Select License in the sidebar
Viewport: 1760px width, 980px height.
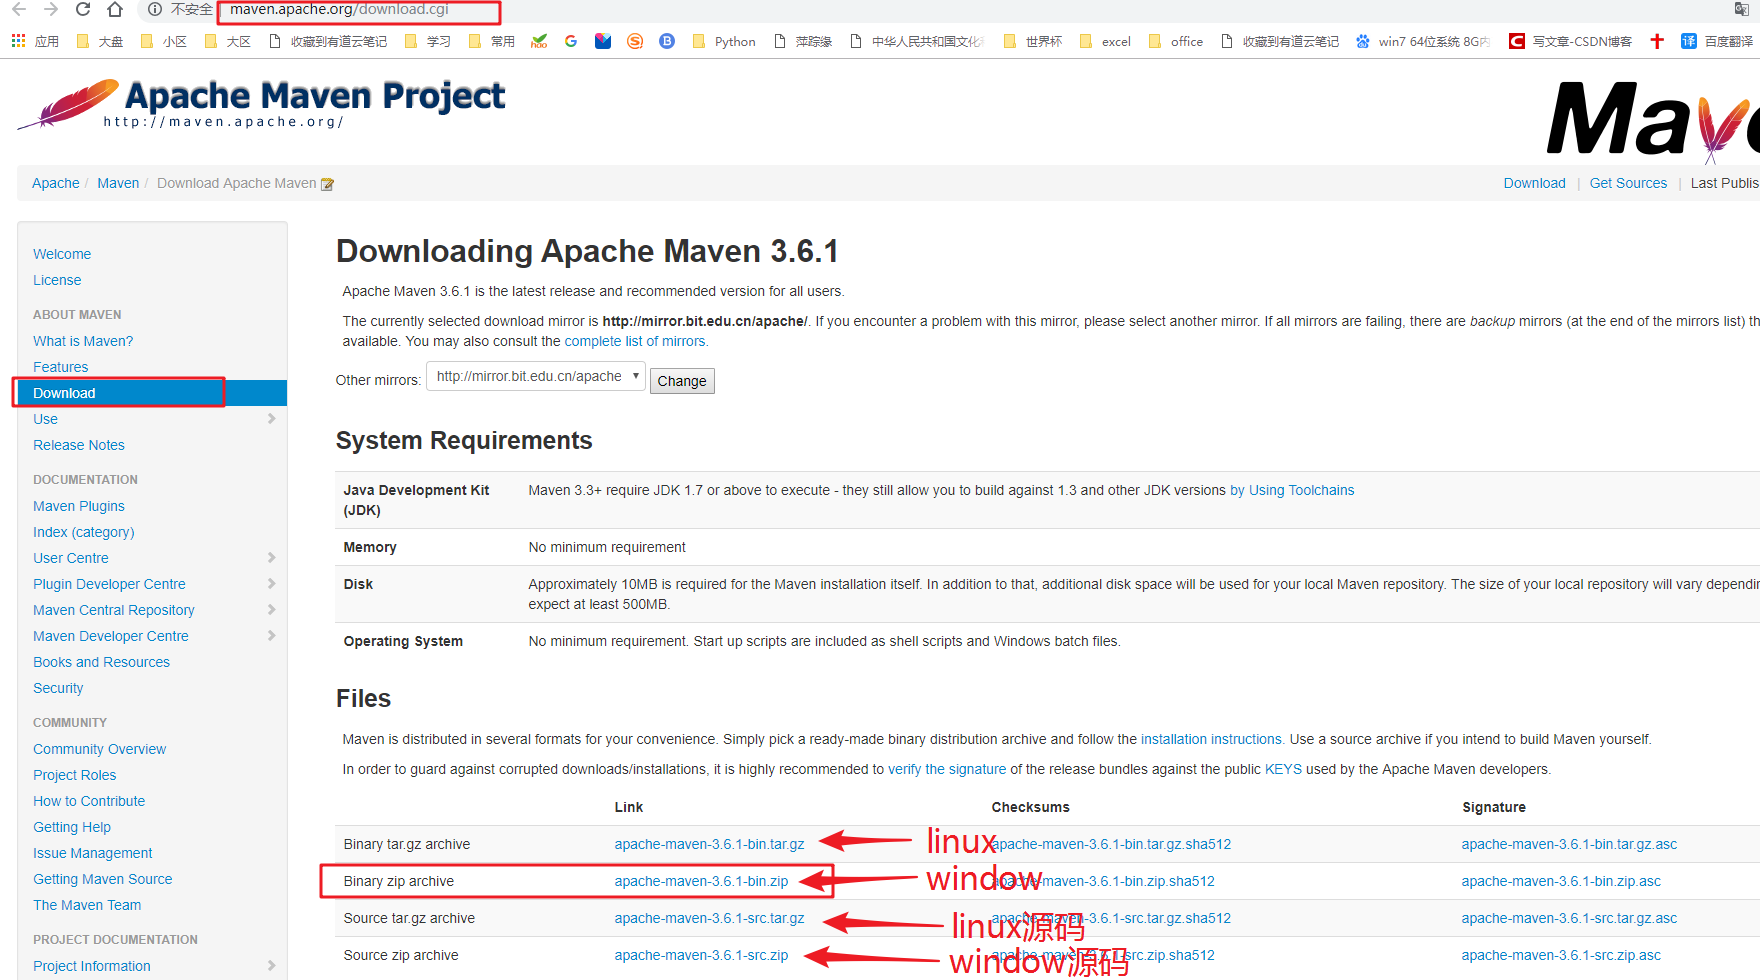coord(57,280)
